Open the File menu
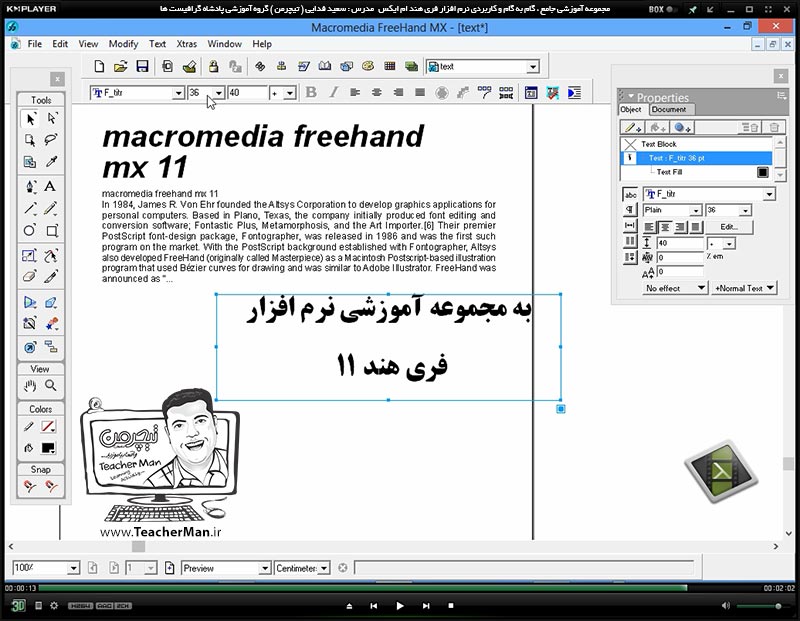800x621 pixels. click(35, 44)
